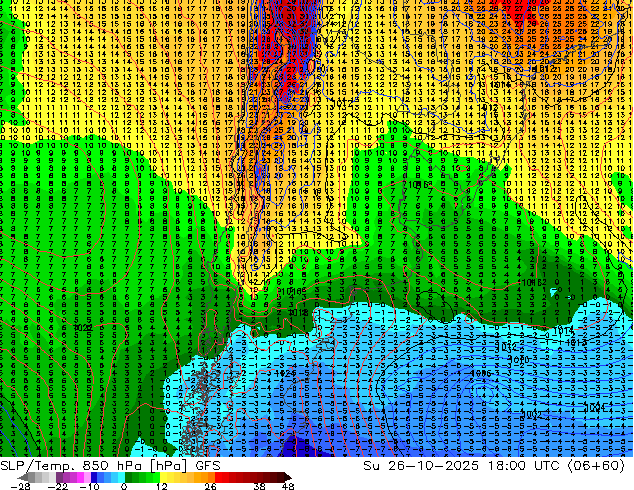Click the "Su 26-10-2025 18:00 UTC (06+60)" timestamp

pyautogui.click(x=494, y=466)
